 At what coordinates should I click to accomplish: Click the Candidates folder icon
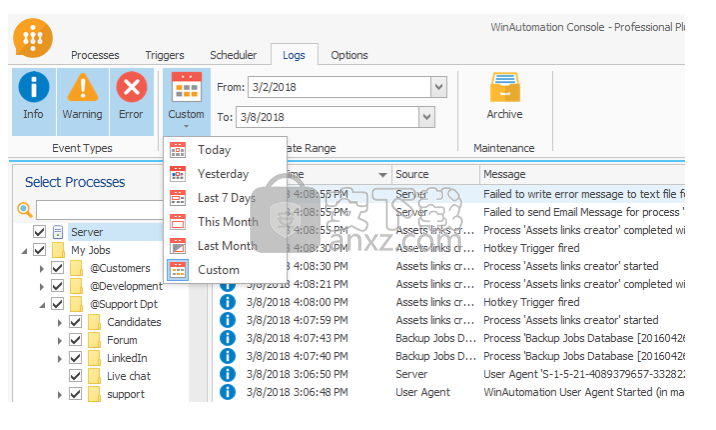click(94, 322)
